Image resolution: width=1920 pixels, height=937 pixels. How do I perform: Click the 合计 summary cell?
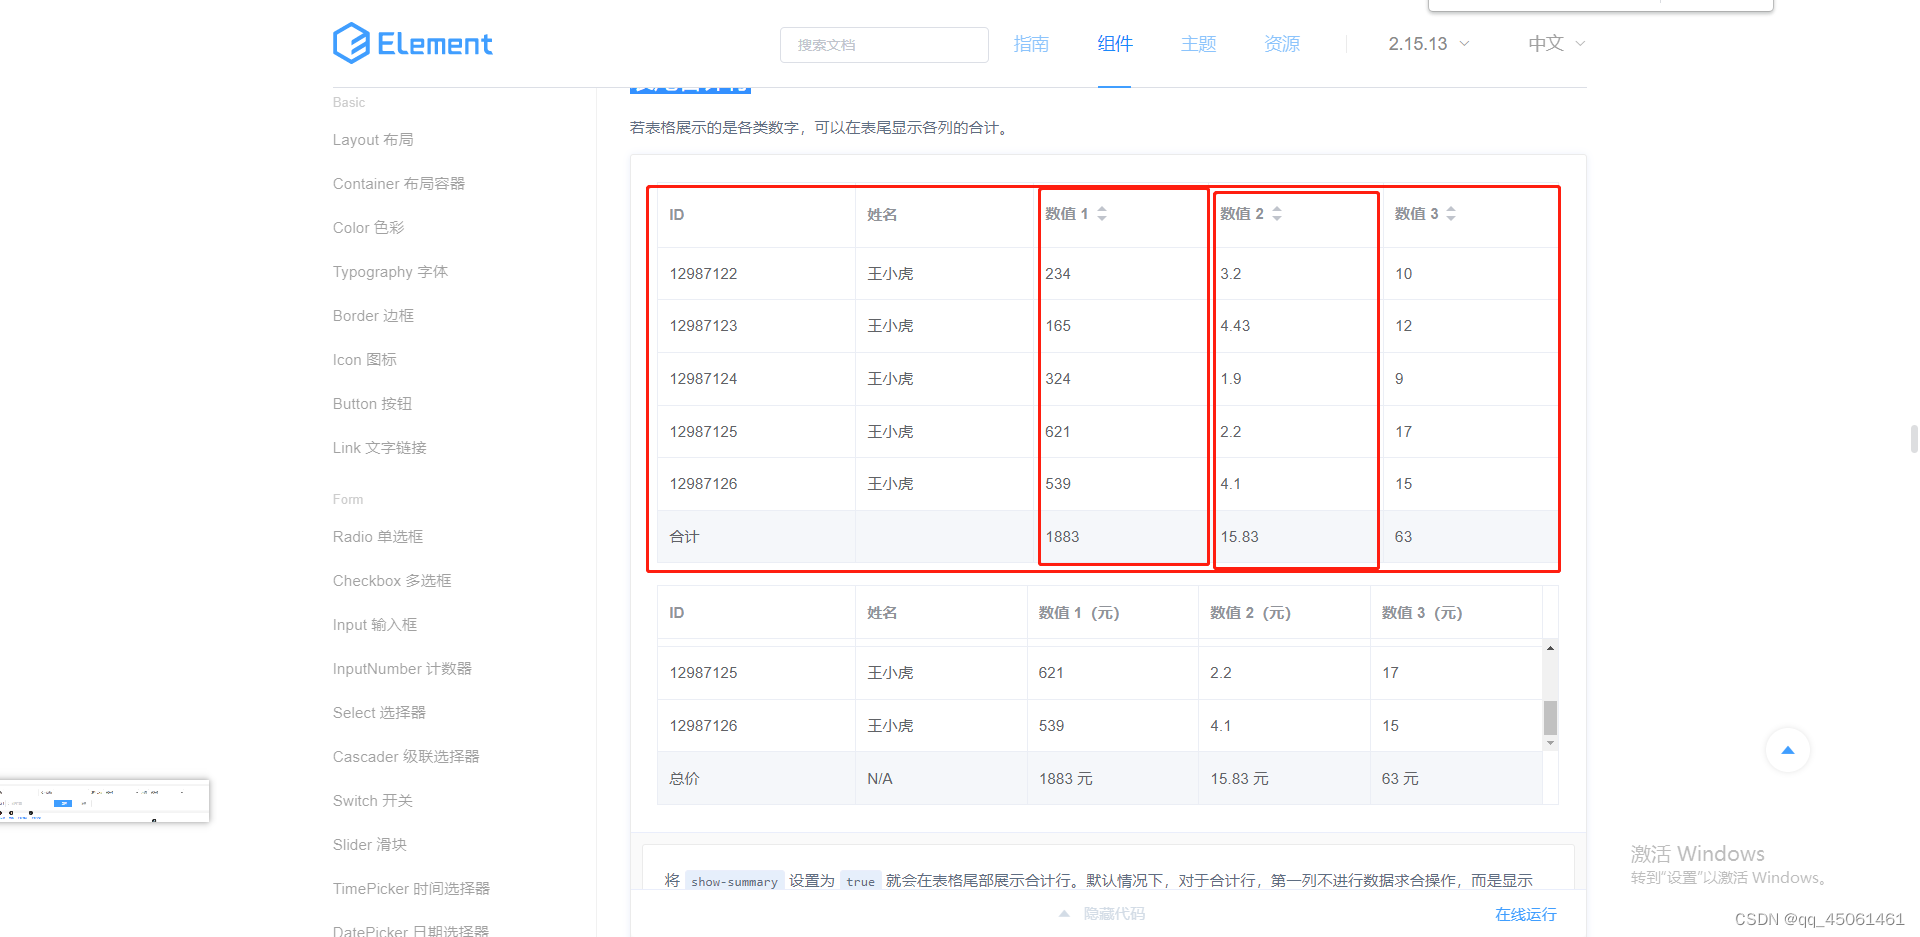pyautogui.click(x=684, y=537)
